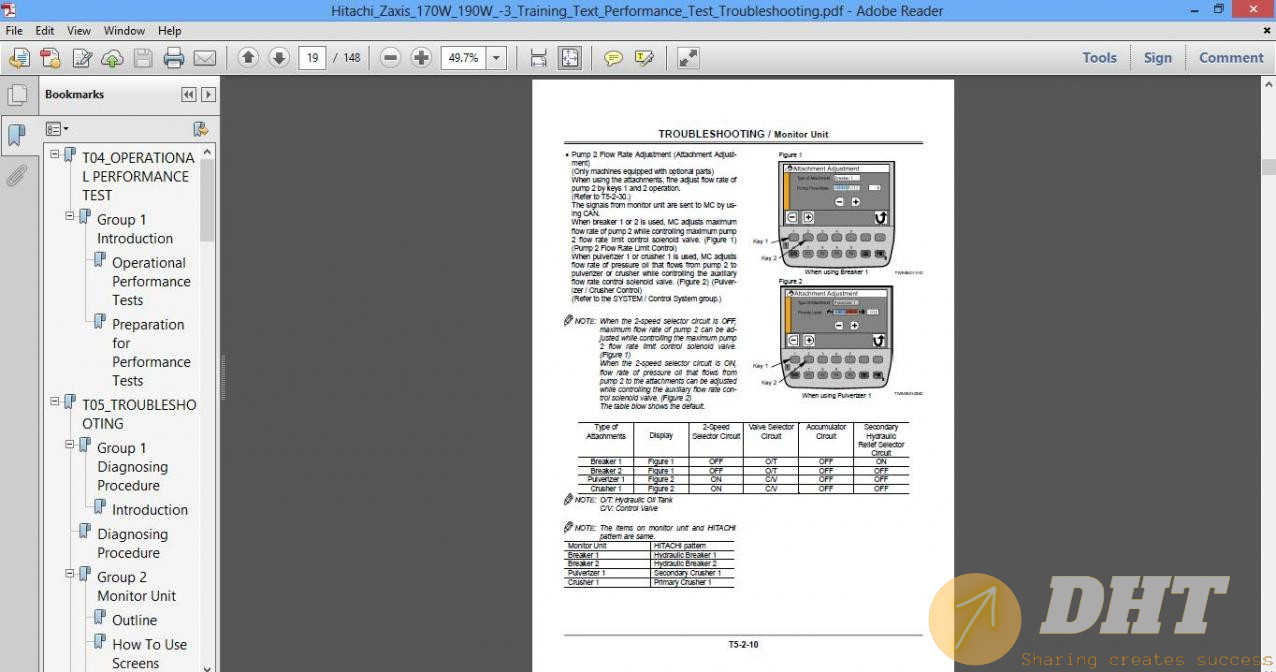Image resolution: width=1276 pixels, height=672 pixels.
Task: Open the fill and sign document icon
Action: pos(82,58)
